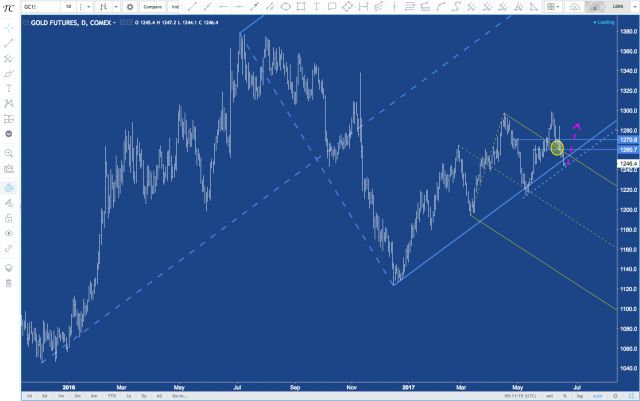Select the triangle pattern tool
The width and height of the screenshot is (640, 401).
(x=533, y=7)
